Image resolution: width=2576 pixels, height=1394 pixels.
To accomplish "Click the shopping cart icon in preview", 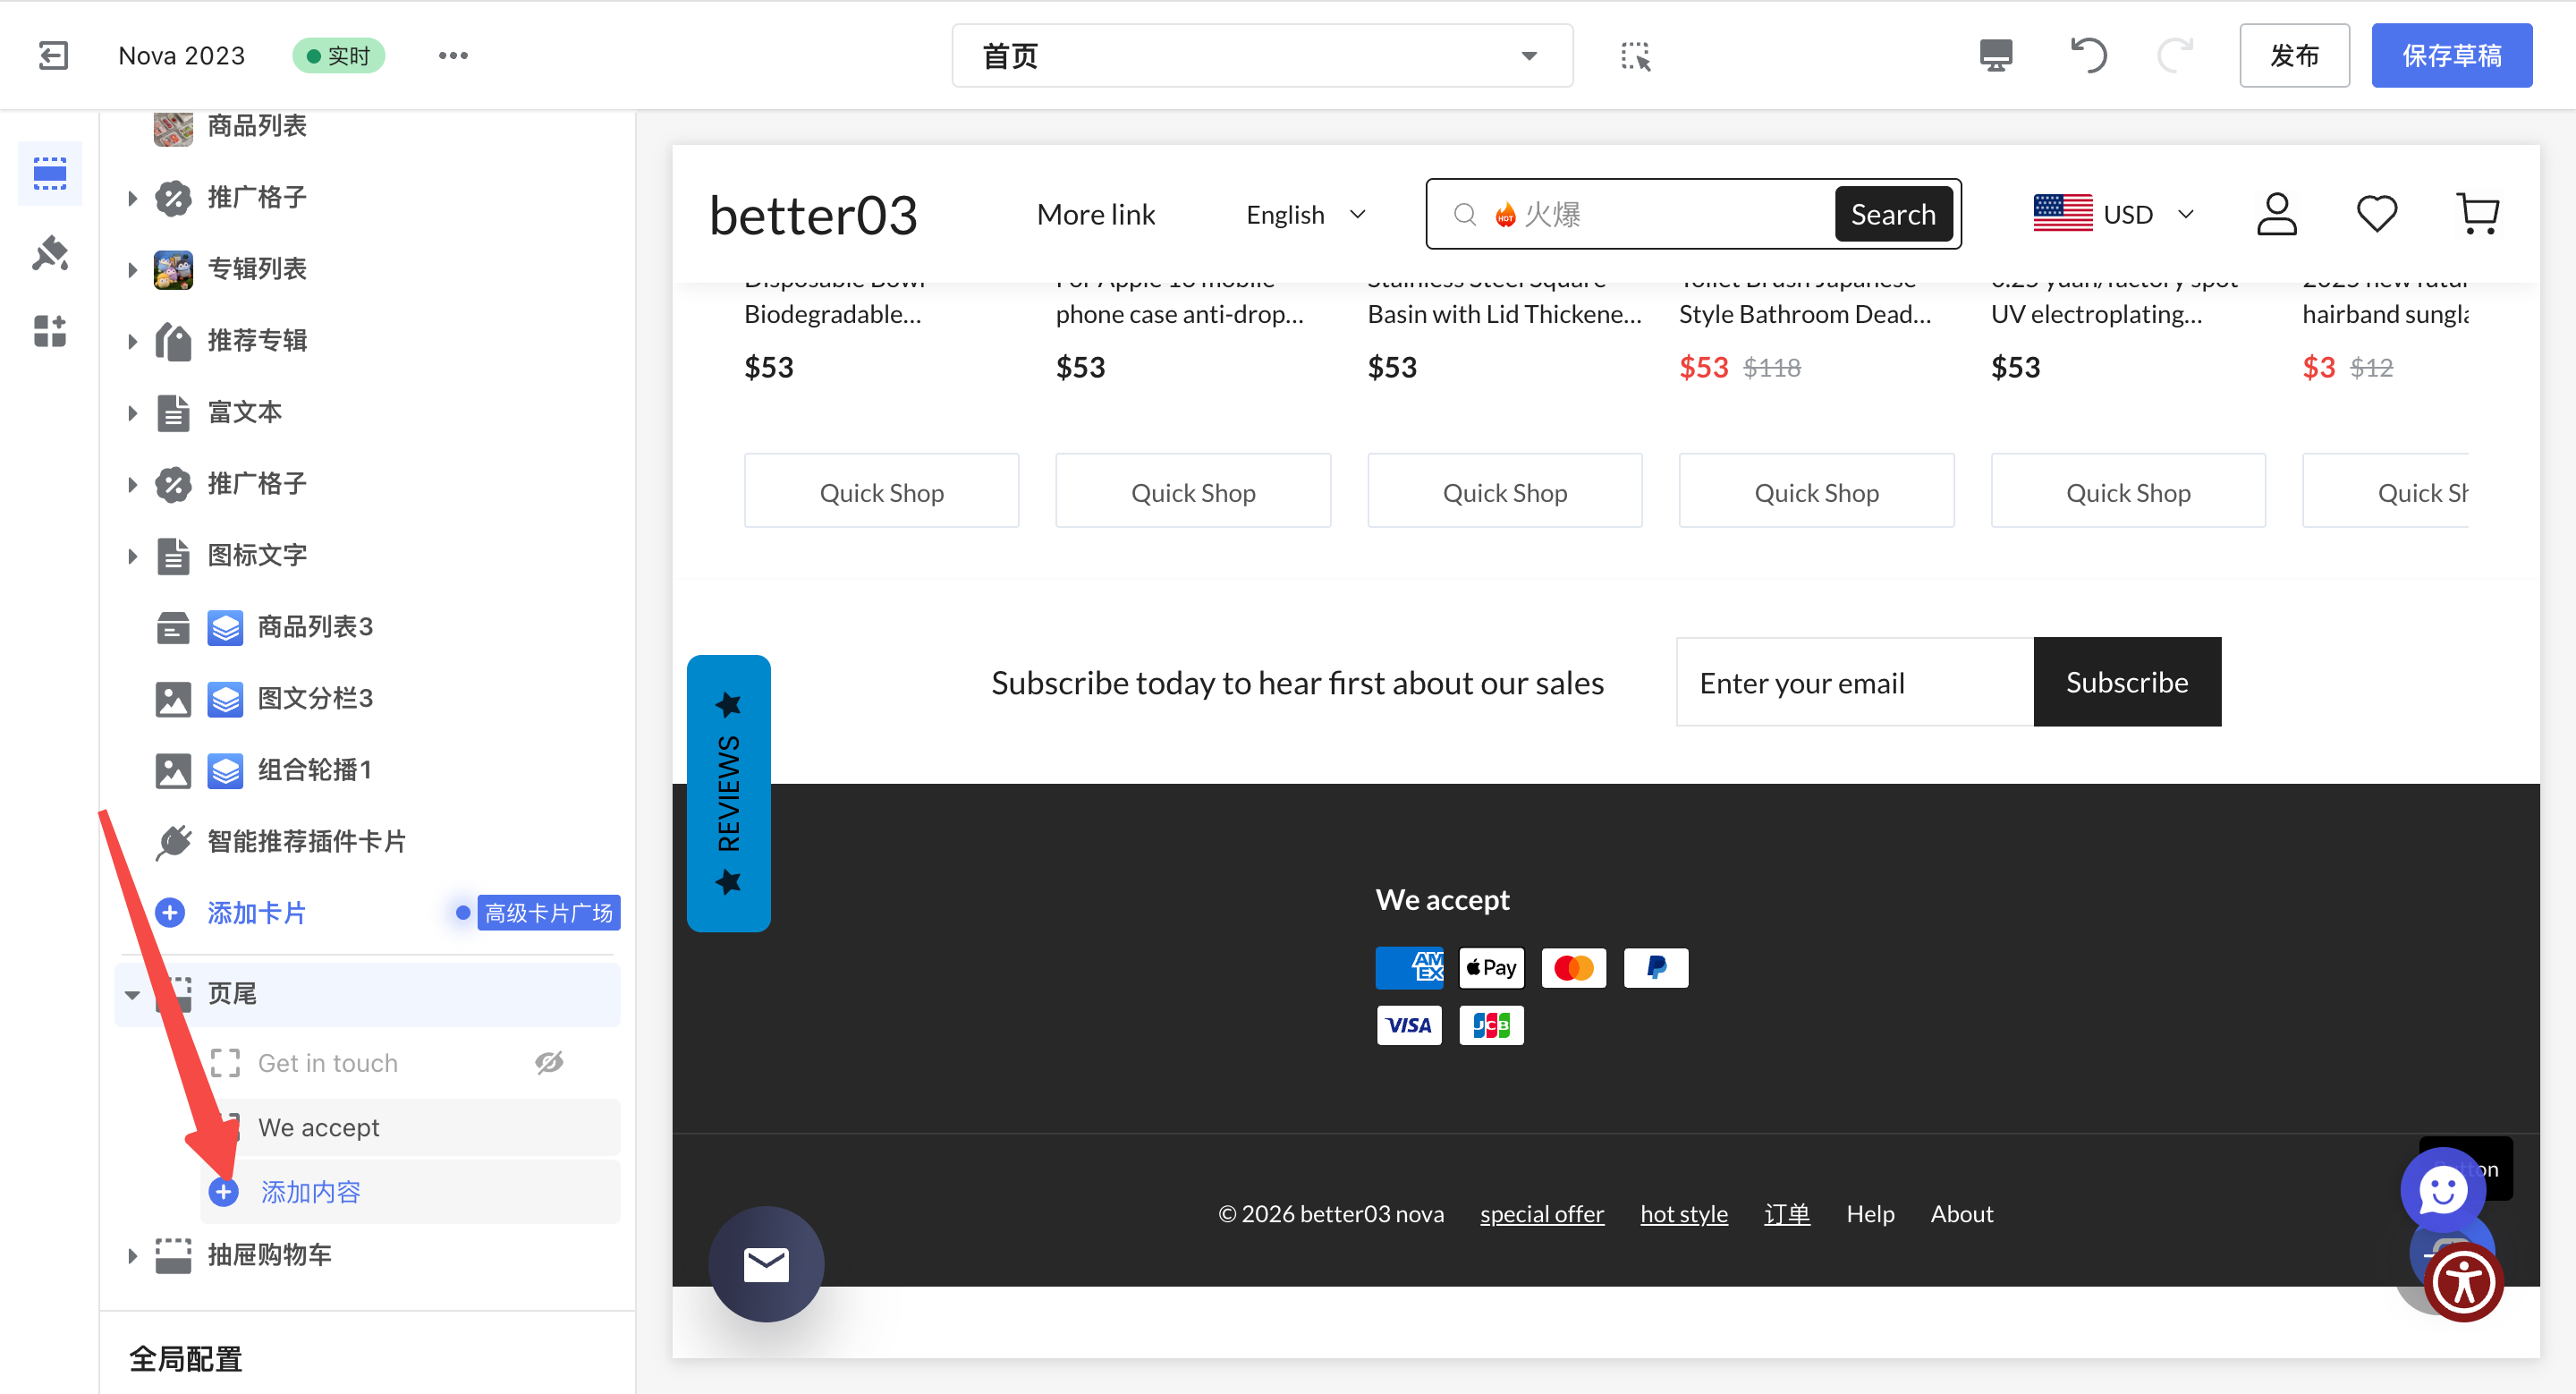I will tap(2477, 214).
